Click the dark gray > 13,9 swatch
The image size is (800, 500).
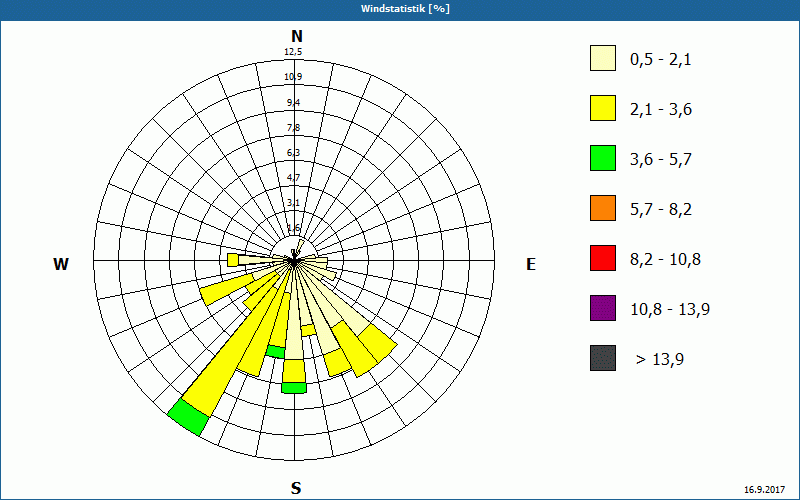click(x=603, y=358)
